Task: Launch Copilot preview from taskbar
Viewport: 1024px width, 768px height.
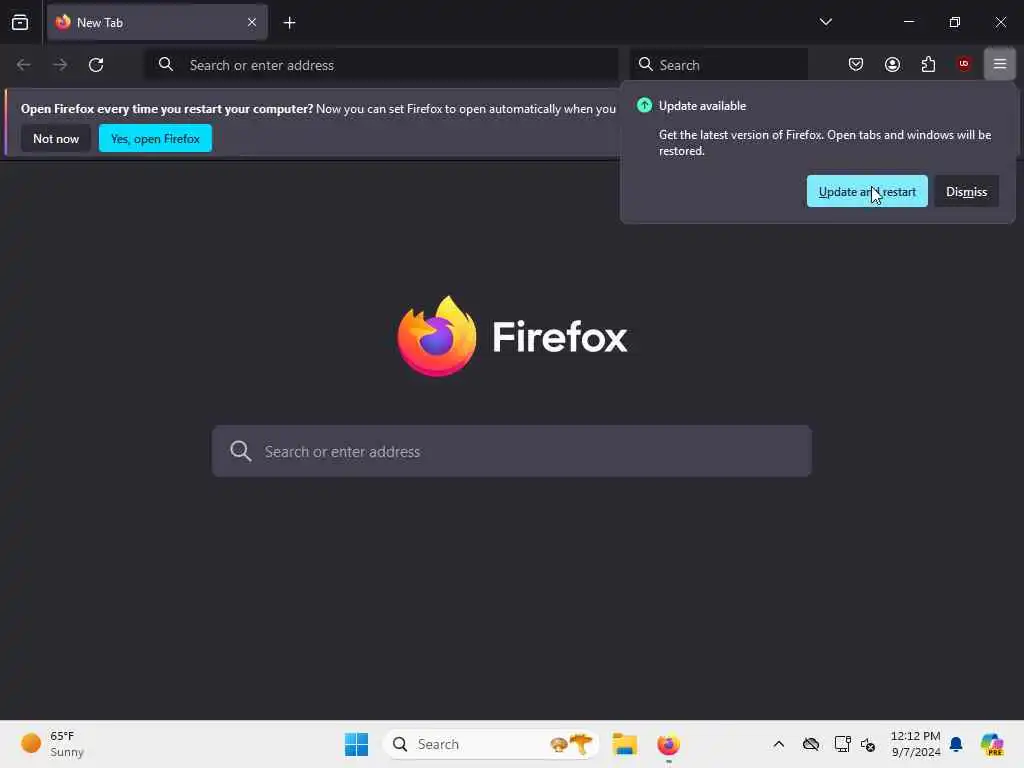Action: tap(992, 744)
